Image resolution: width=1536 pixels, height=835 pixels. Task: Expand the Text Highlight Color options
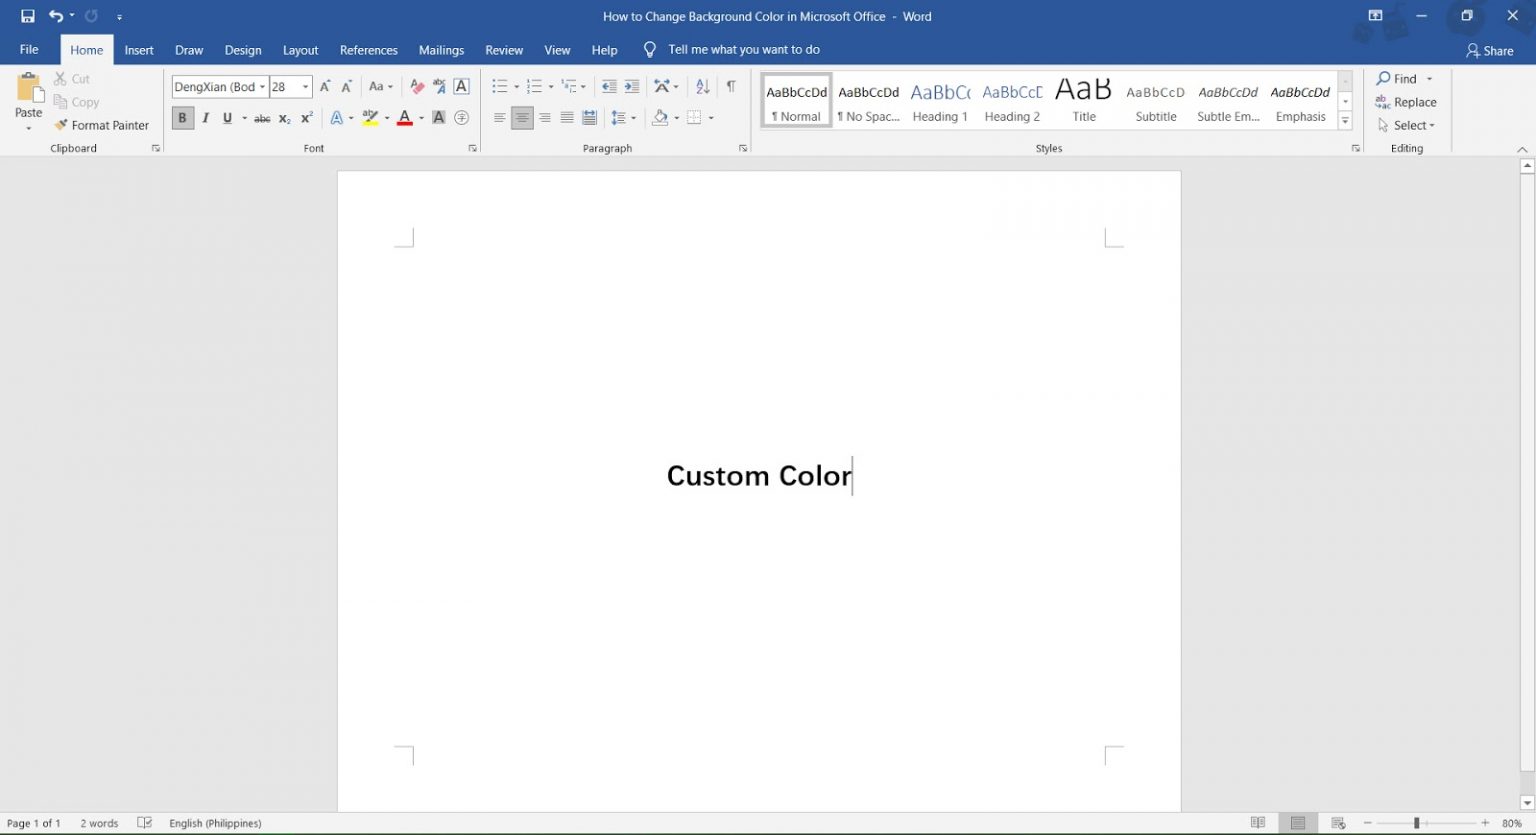[386, 118]
